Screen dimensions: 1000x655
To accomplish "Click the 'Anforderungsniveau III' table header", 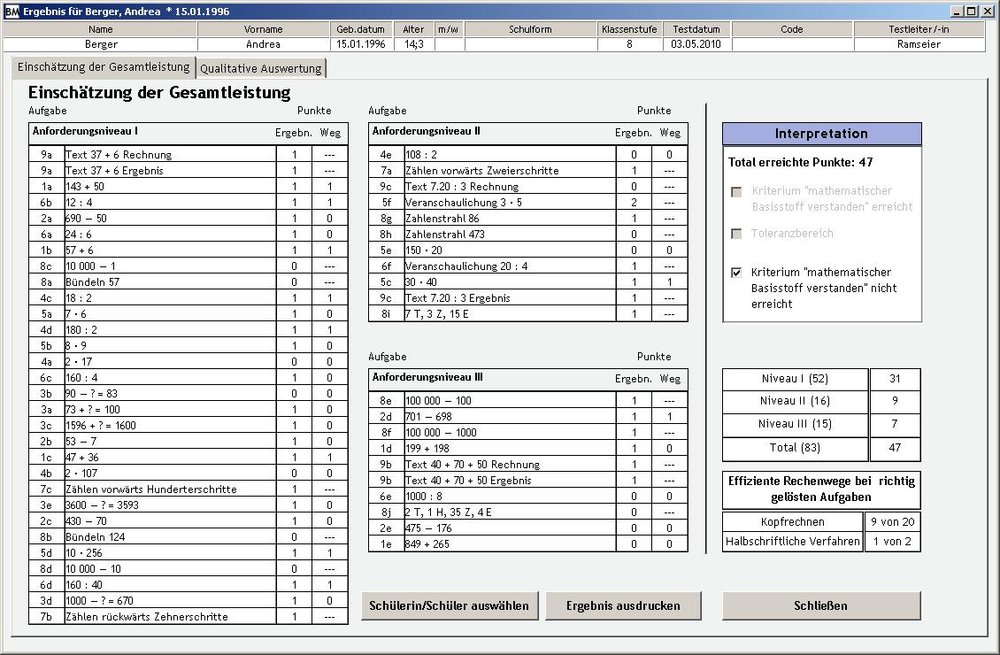I will point(528,378).
